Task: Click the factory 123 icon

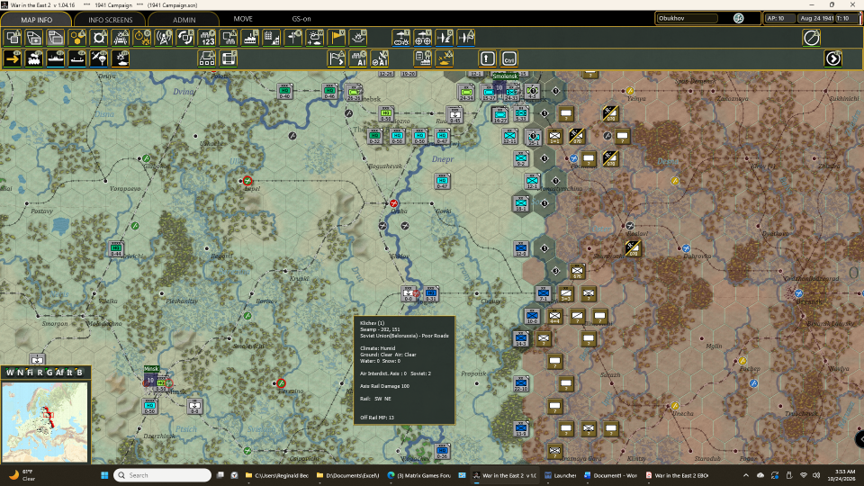Action: point(207,37)
